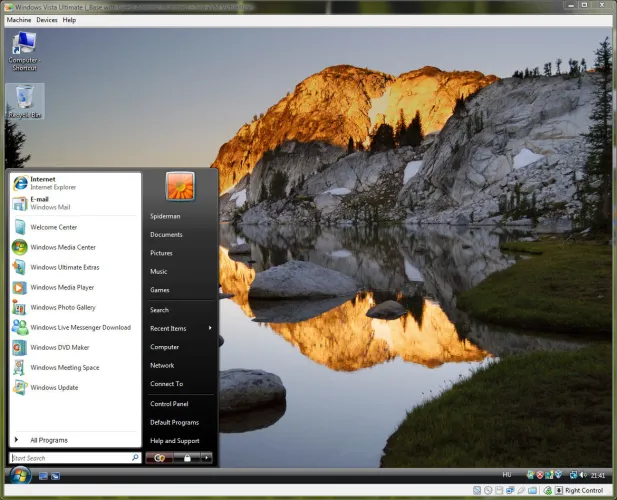The image size is (617, 500).
Task: Open Windows Photo Gallery
Action: pyautogui.click(x=75, y=308)
